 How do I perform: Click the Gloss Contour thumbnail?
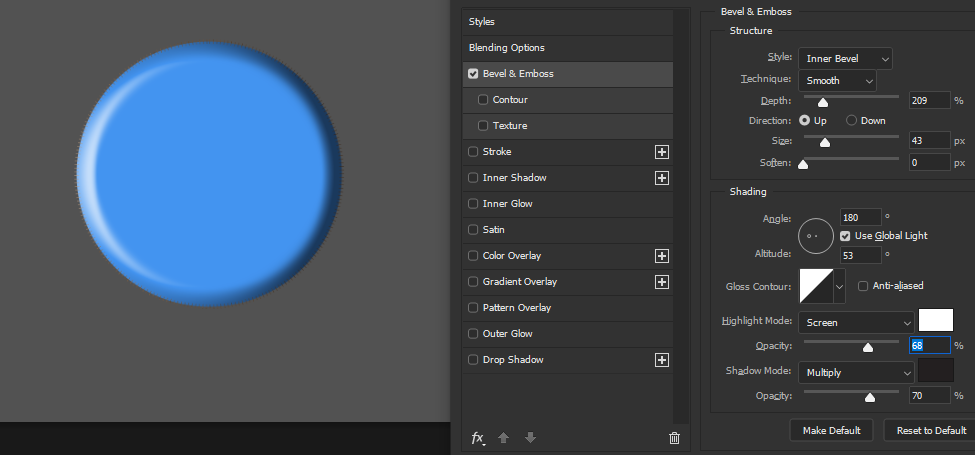click(816, 287)
